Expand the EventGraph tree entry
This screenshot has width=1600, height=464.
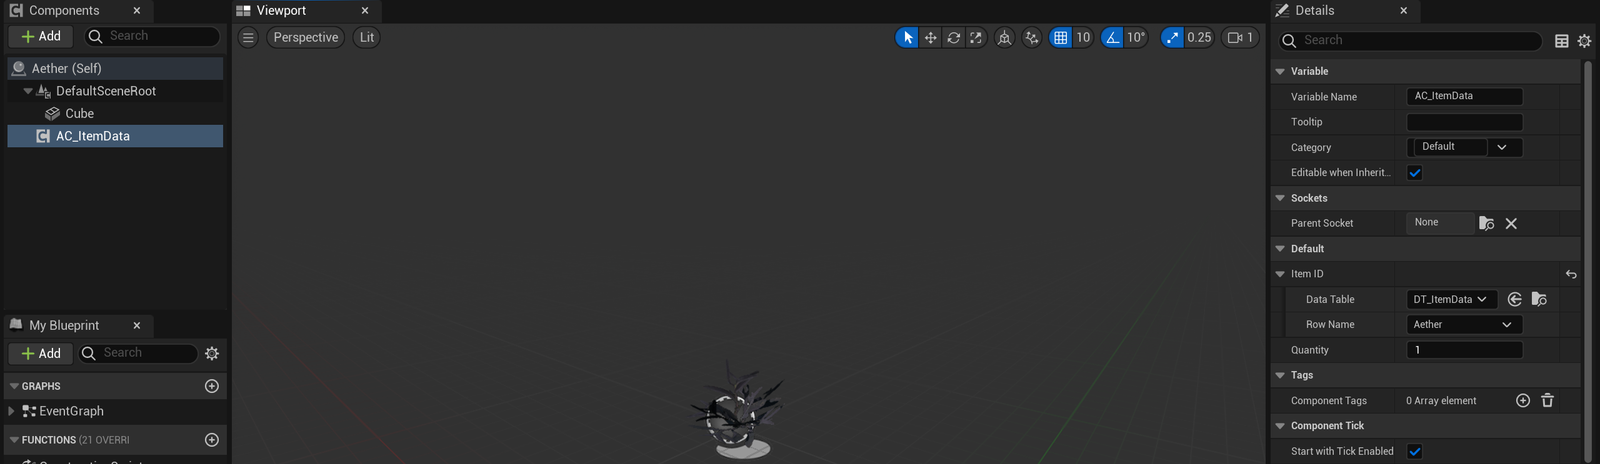tap(11, 411)
